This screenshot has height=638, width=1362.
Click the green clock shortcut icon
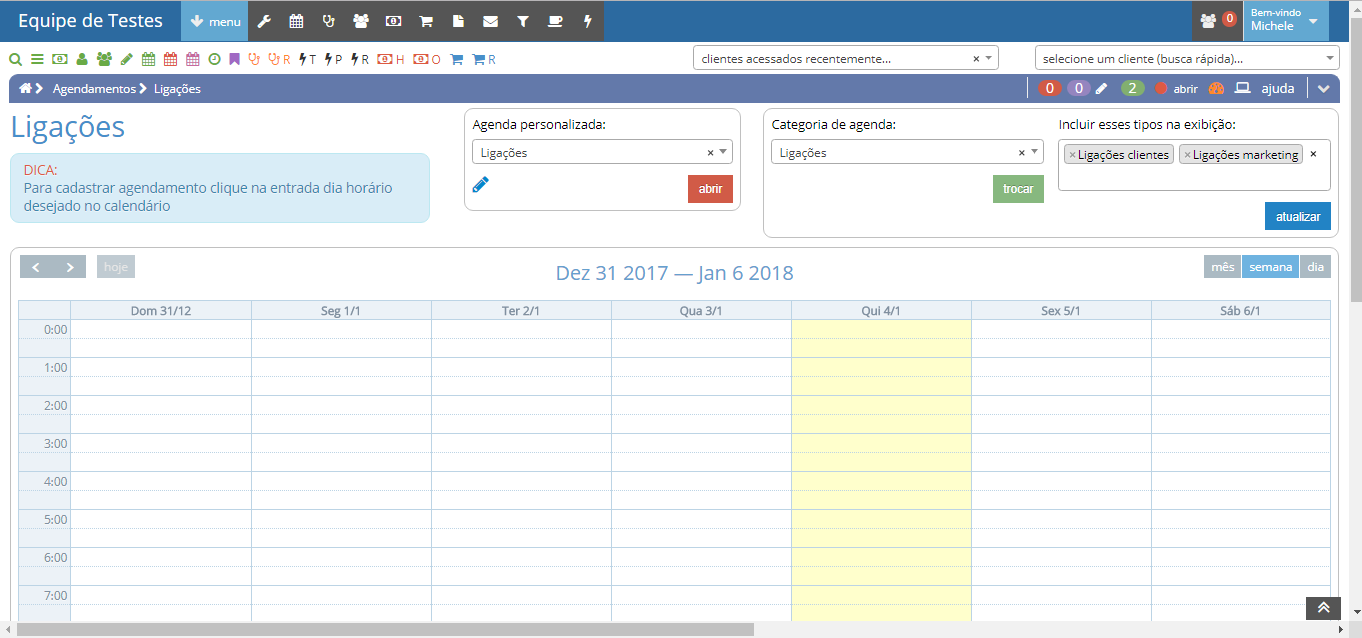[214, 59]
